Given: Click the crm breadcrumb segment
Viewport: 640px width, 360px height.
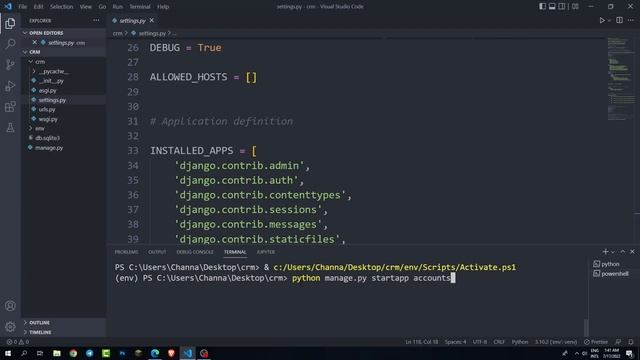Looking at the screenshot, I should 118,33.
